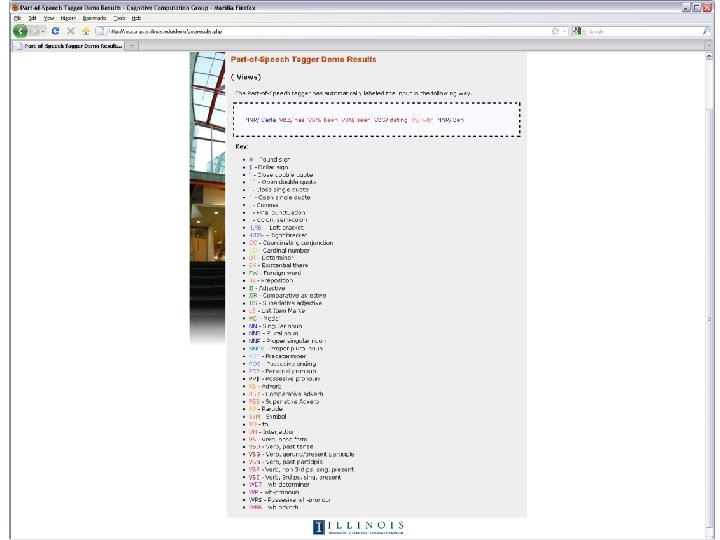The image size is (720, 540).
Task: Click the 'Symbol' key entry
Action: [268, 416]
